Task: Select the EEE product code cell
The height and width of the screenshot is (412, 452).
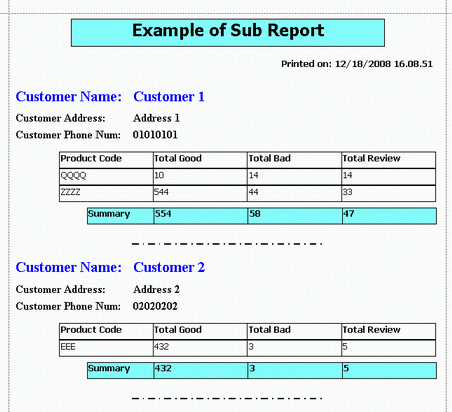Action: click(106, 348)
